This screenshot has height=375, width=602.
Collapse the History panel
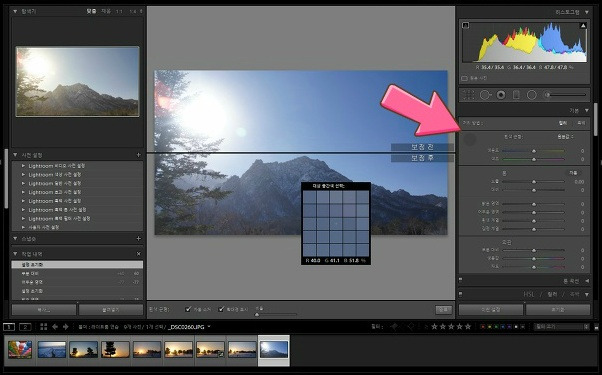coord(15,254)
